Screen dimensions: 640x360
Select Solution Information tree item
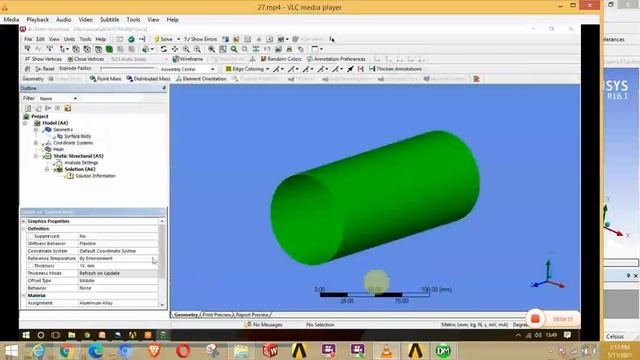point(95,176)
